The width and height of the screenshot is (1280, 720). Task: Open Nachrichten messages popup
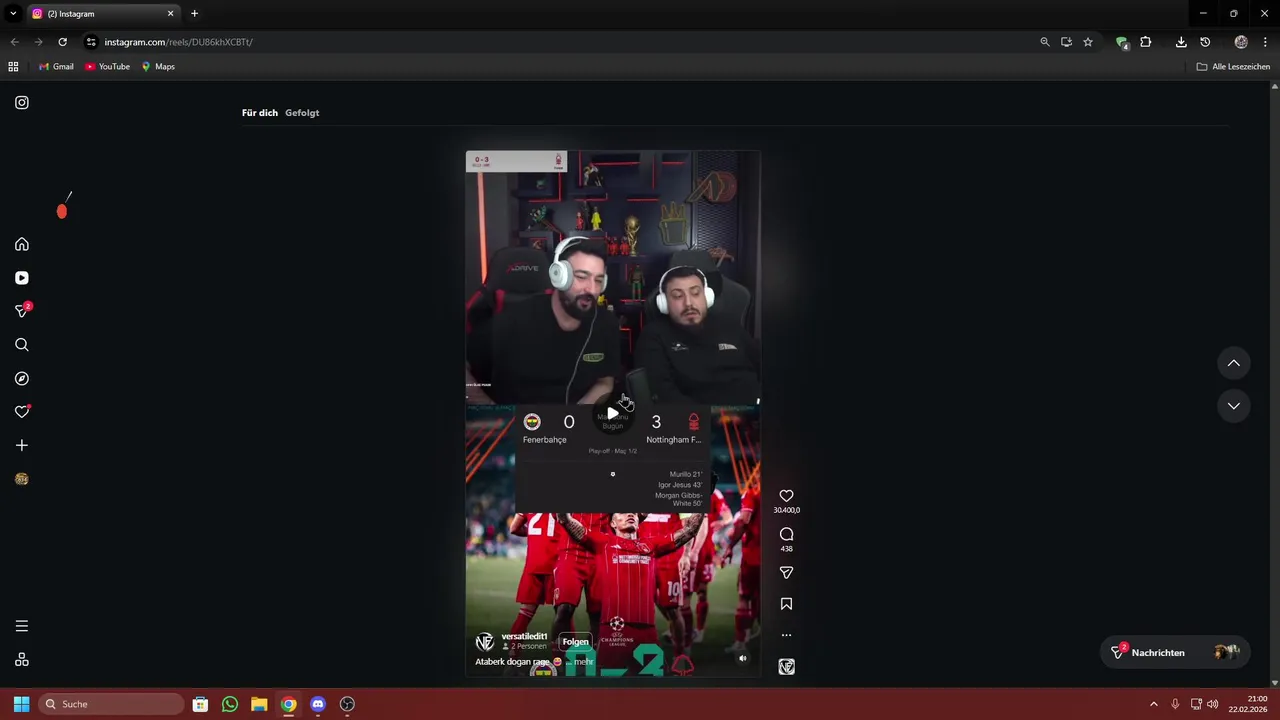[1175, 652]
